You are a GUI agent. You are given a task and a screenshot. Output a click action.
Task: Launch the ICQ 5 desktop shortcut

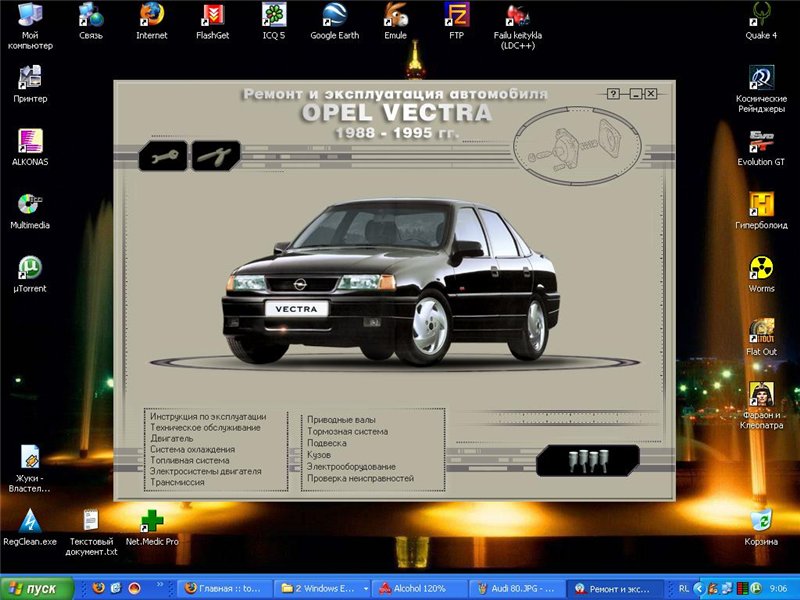click(x=274, y=21)
